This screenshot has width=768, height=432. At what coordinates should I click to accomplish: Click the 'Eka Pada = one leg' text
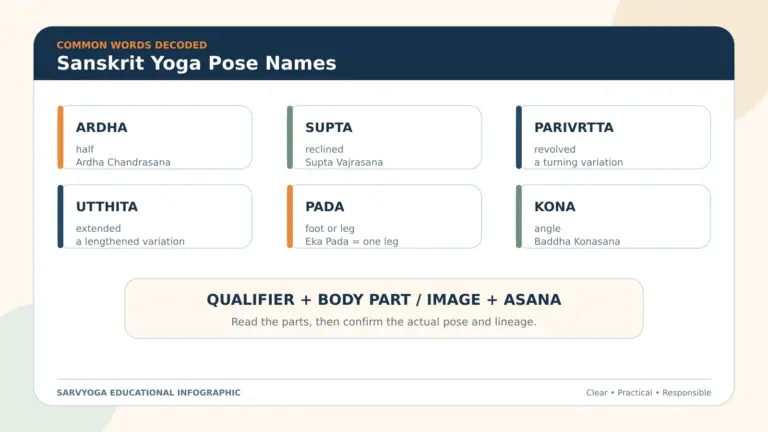(x=352, y=241)
